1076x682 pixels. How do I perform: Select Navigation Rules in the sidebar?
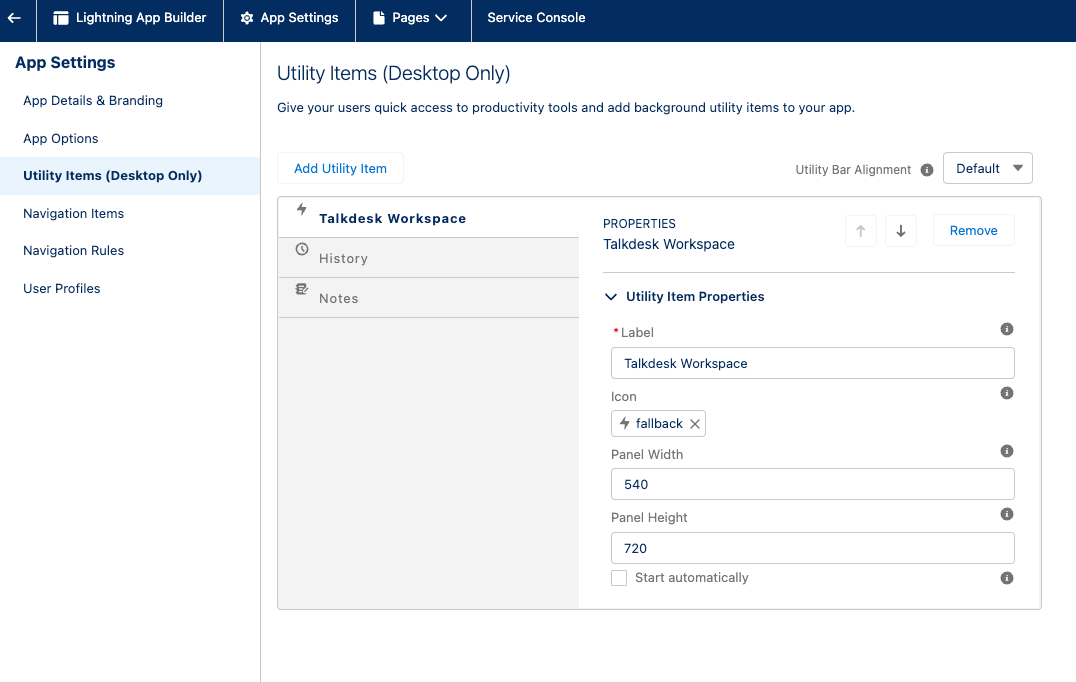tap(73, 250)
